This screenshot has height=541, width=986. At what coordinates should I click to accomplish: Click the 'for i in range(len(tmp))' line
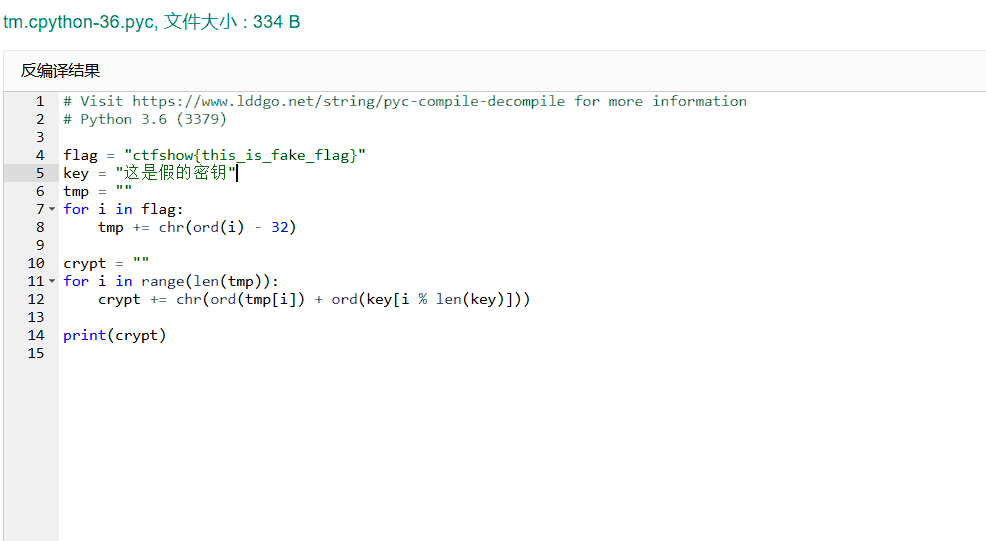click(x=170, y=281)
